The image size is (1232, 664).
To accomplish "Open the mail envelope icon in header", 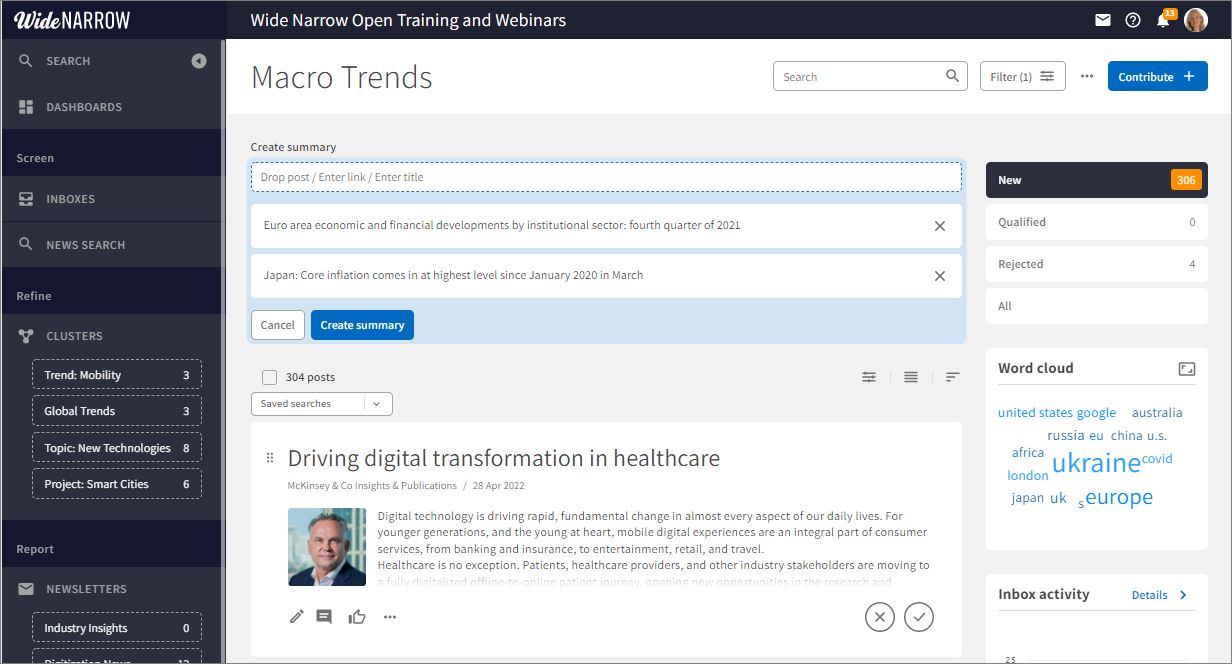I will (x=1103, y=20).
